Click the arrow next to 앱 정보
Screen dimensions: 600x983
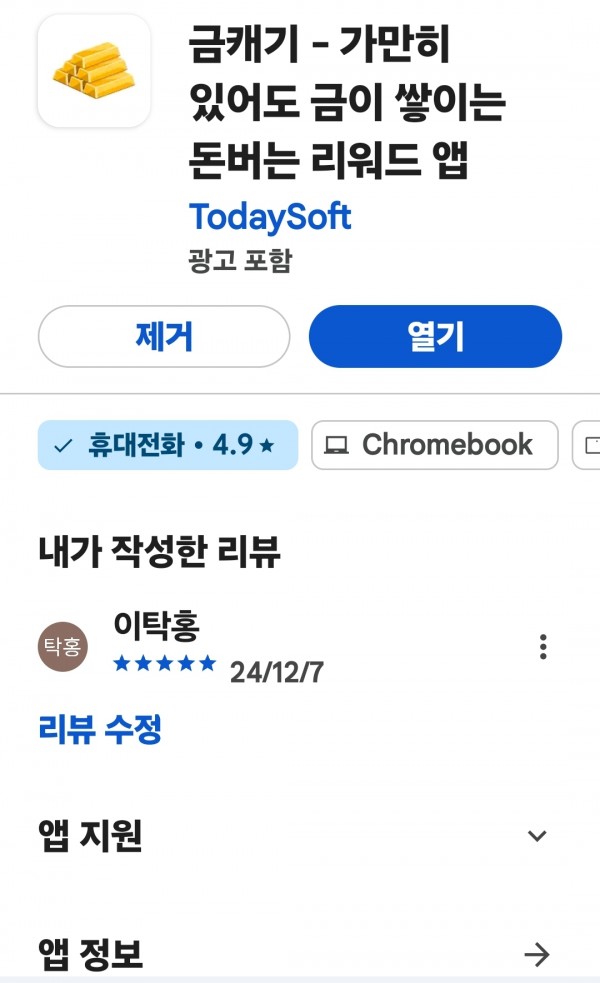coord(537,954)
